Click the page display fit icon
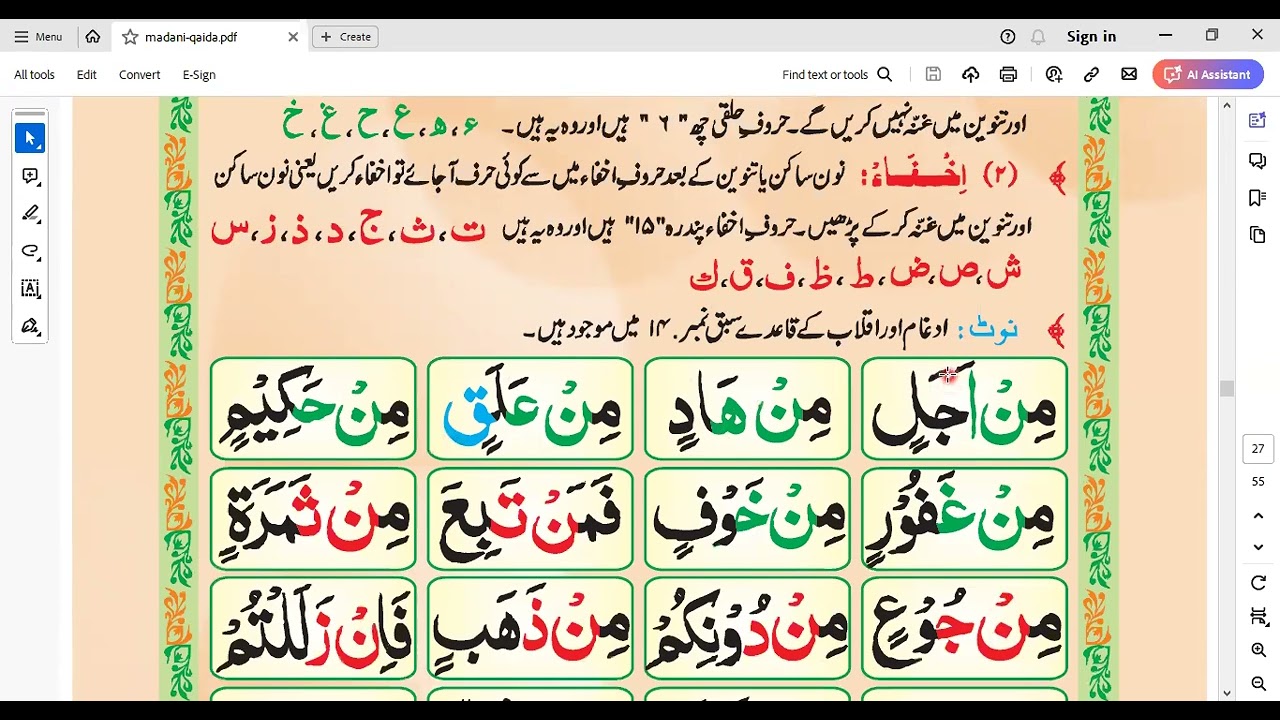 (1258, 616)
